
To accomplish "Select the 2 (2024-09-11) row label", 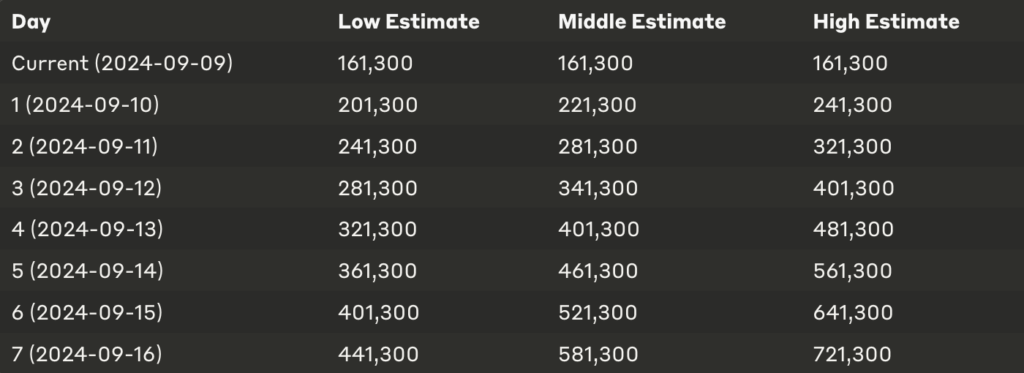I will 84,146.
